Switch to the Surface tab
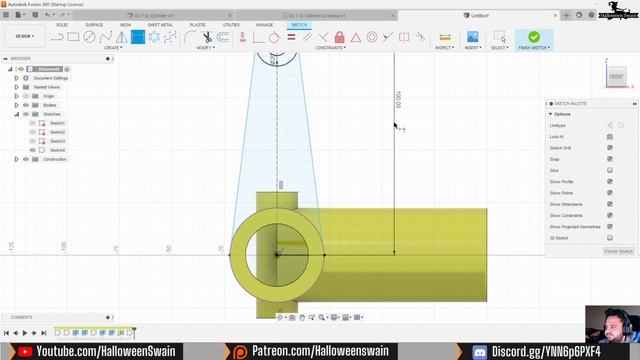This screenshot has height=360, width=640. coord(94,25)
